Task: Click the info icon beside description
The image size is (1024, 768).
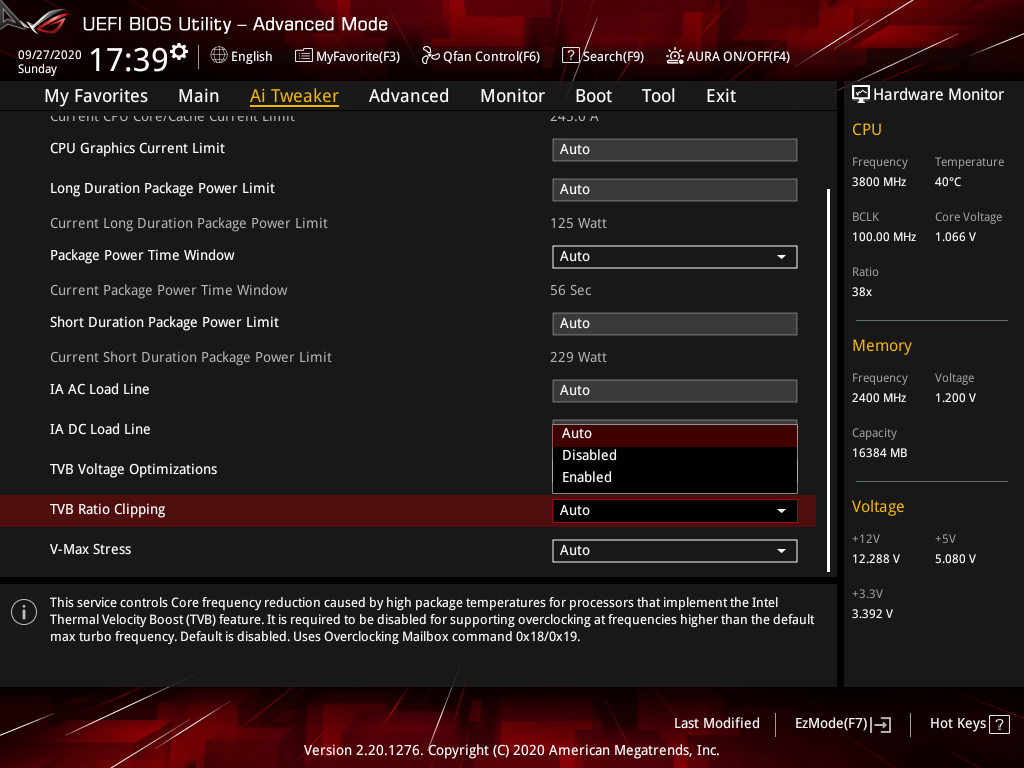Action: coord(24,612)
